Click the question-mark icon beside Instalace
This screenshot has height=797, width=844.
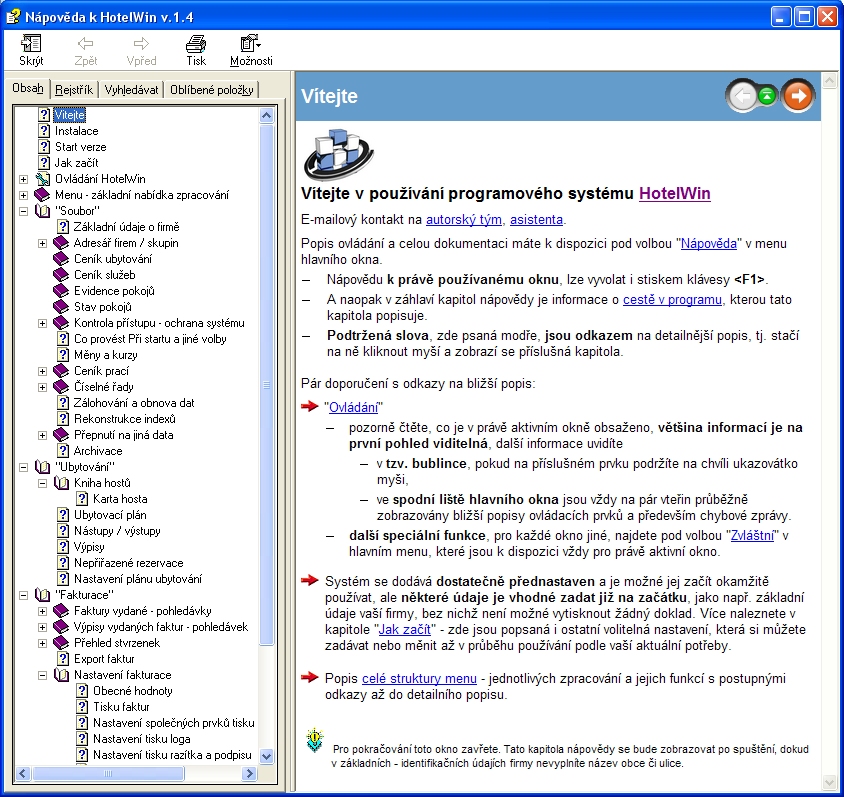[44, 131]
